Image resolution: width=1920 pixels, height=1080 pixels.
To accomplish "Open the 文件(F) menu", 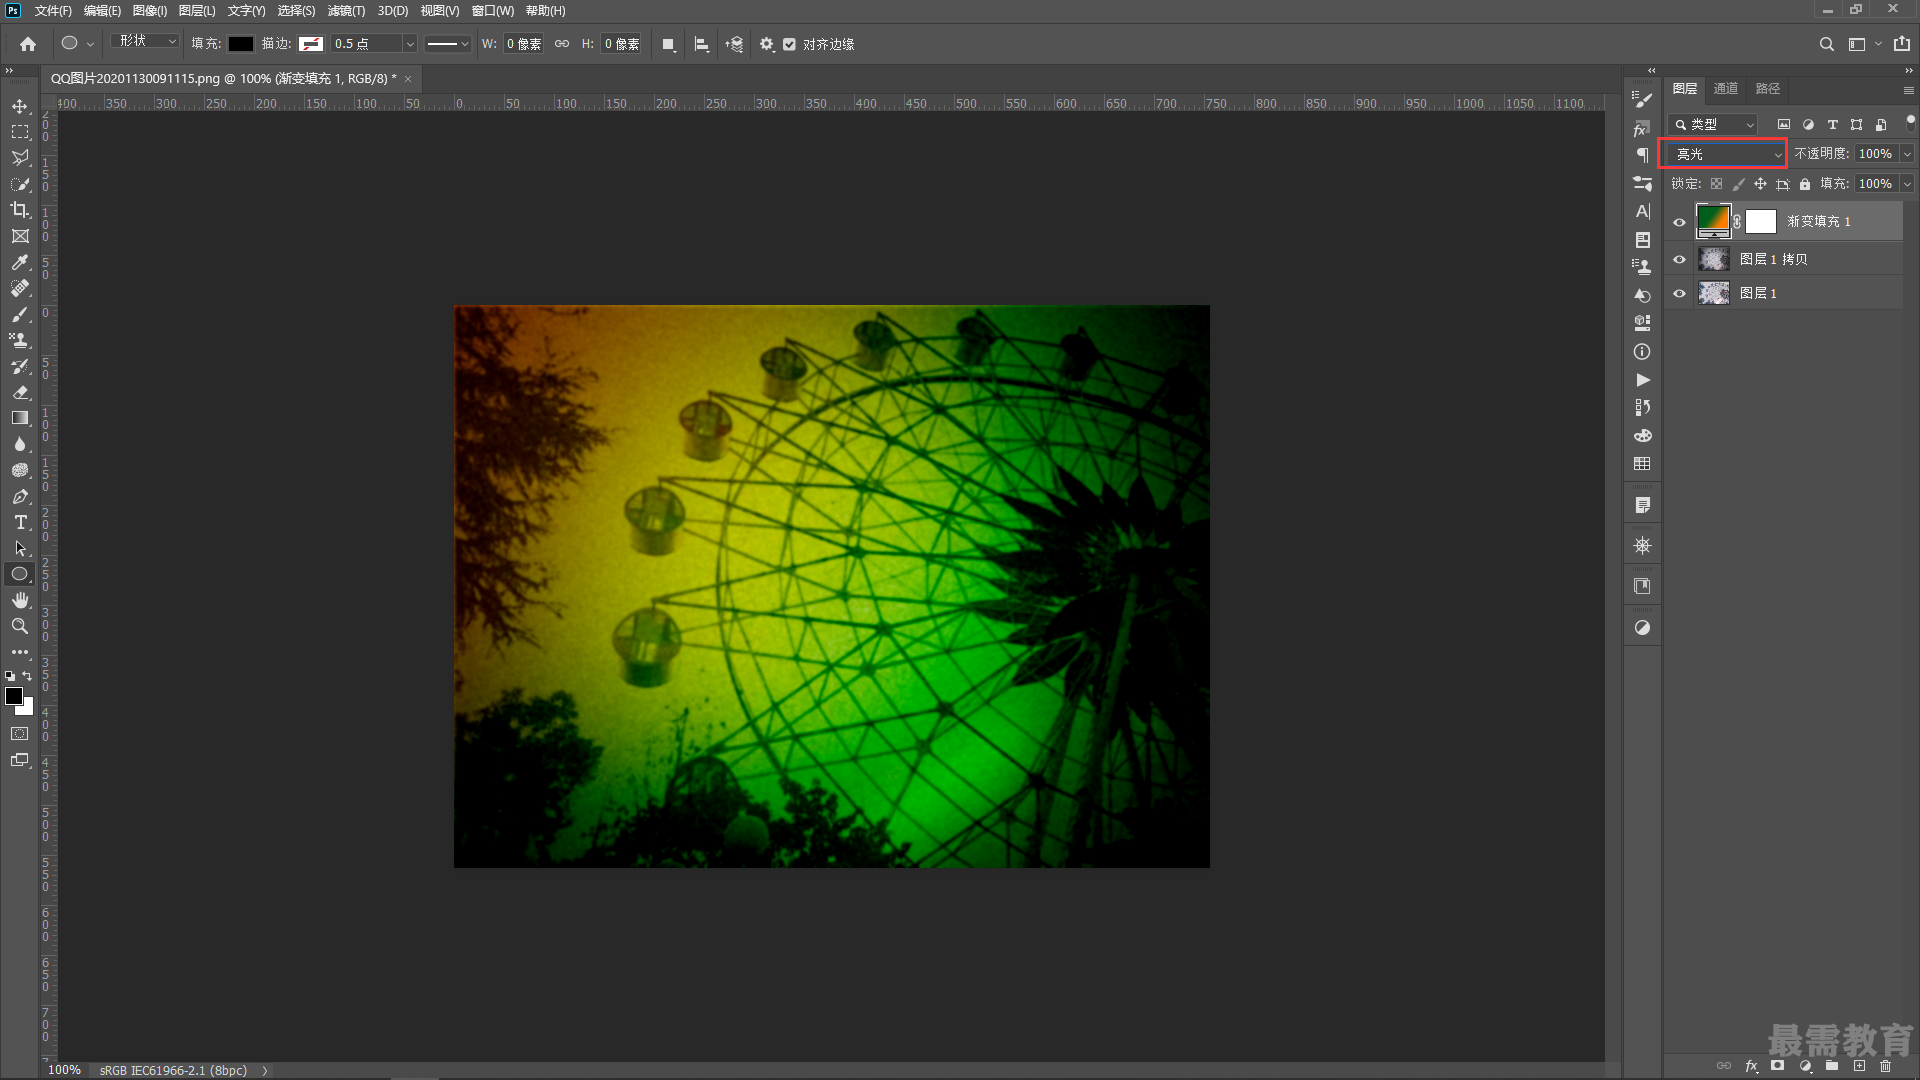I will [53, 11].
